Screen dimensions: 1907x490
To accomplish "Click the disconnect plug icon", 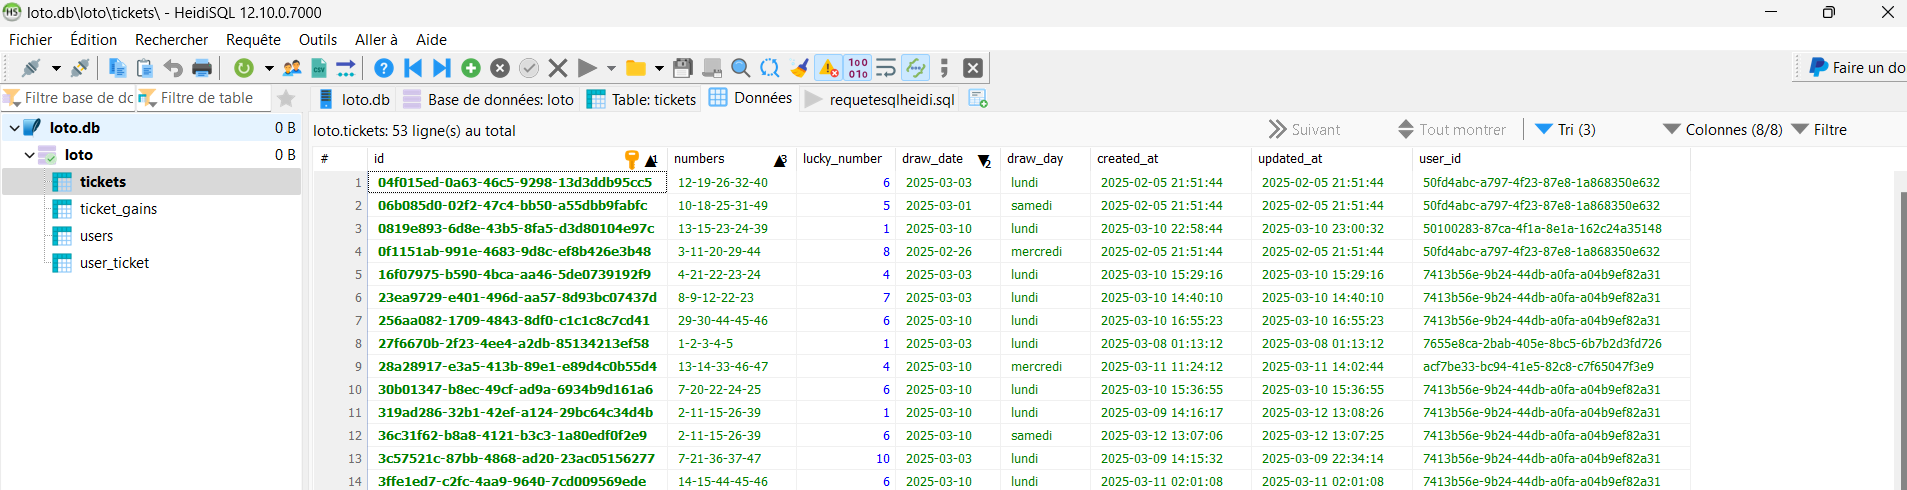I will (80, 68).
